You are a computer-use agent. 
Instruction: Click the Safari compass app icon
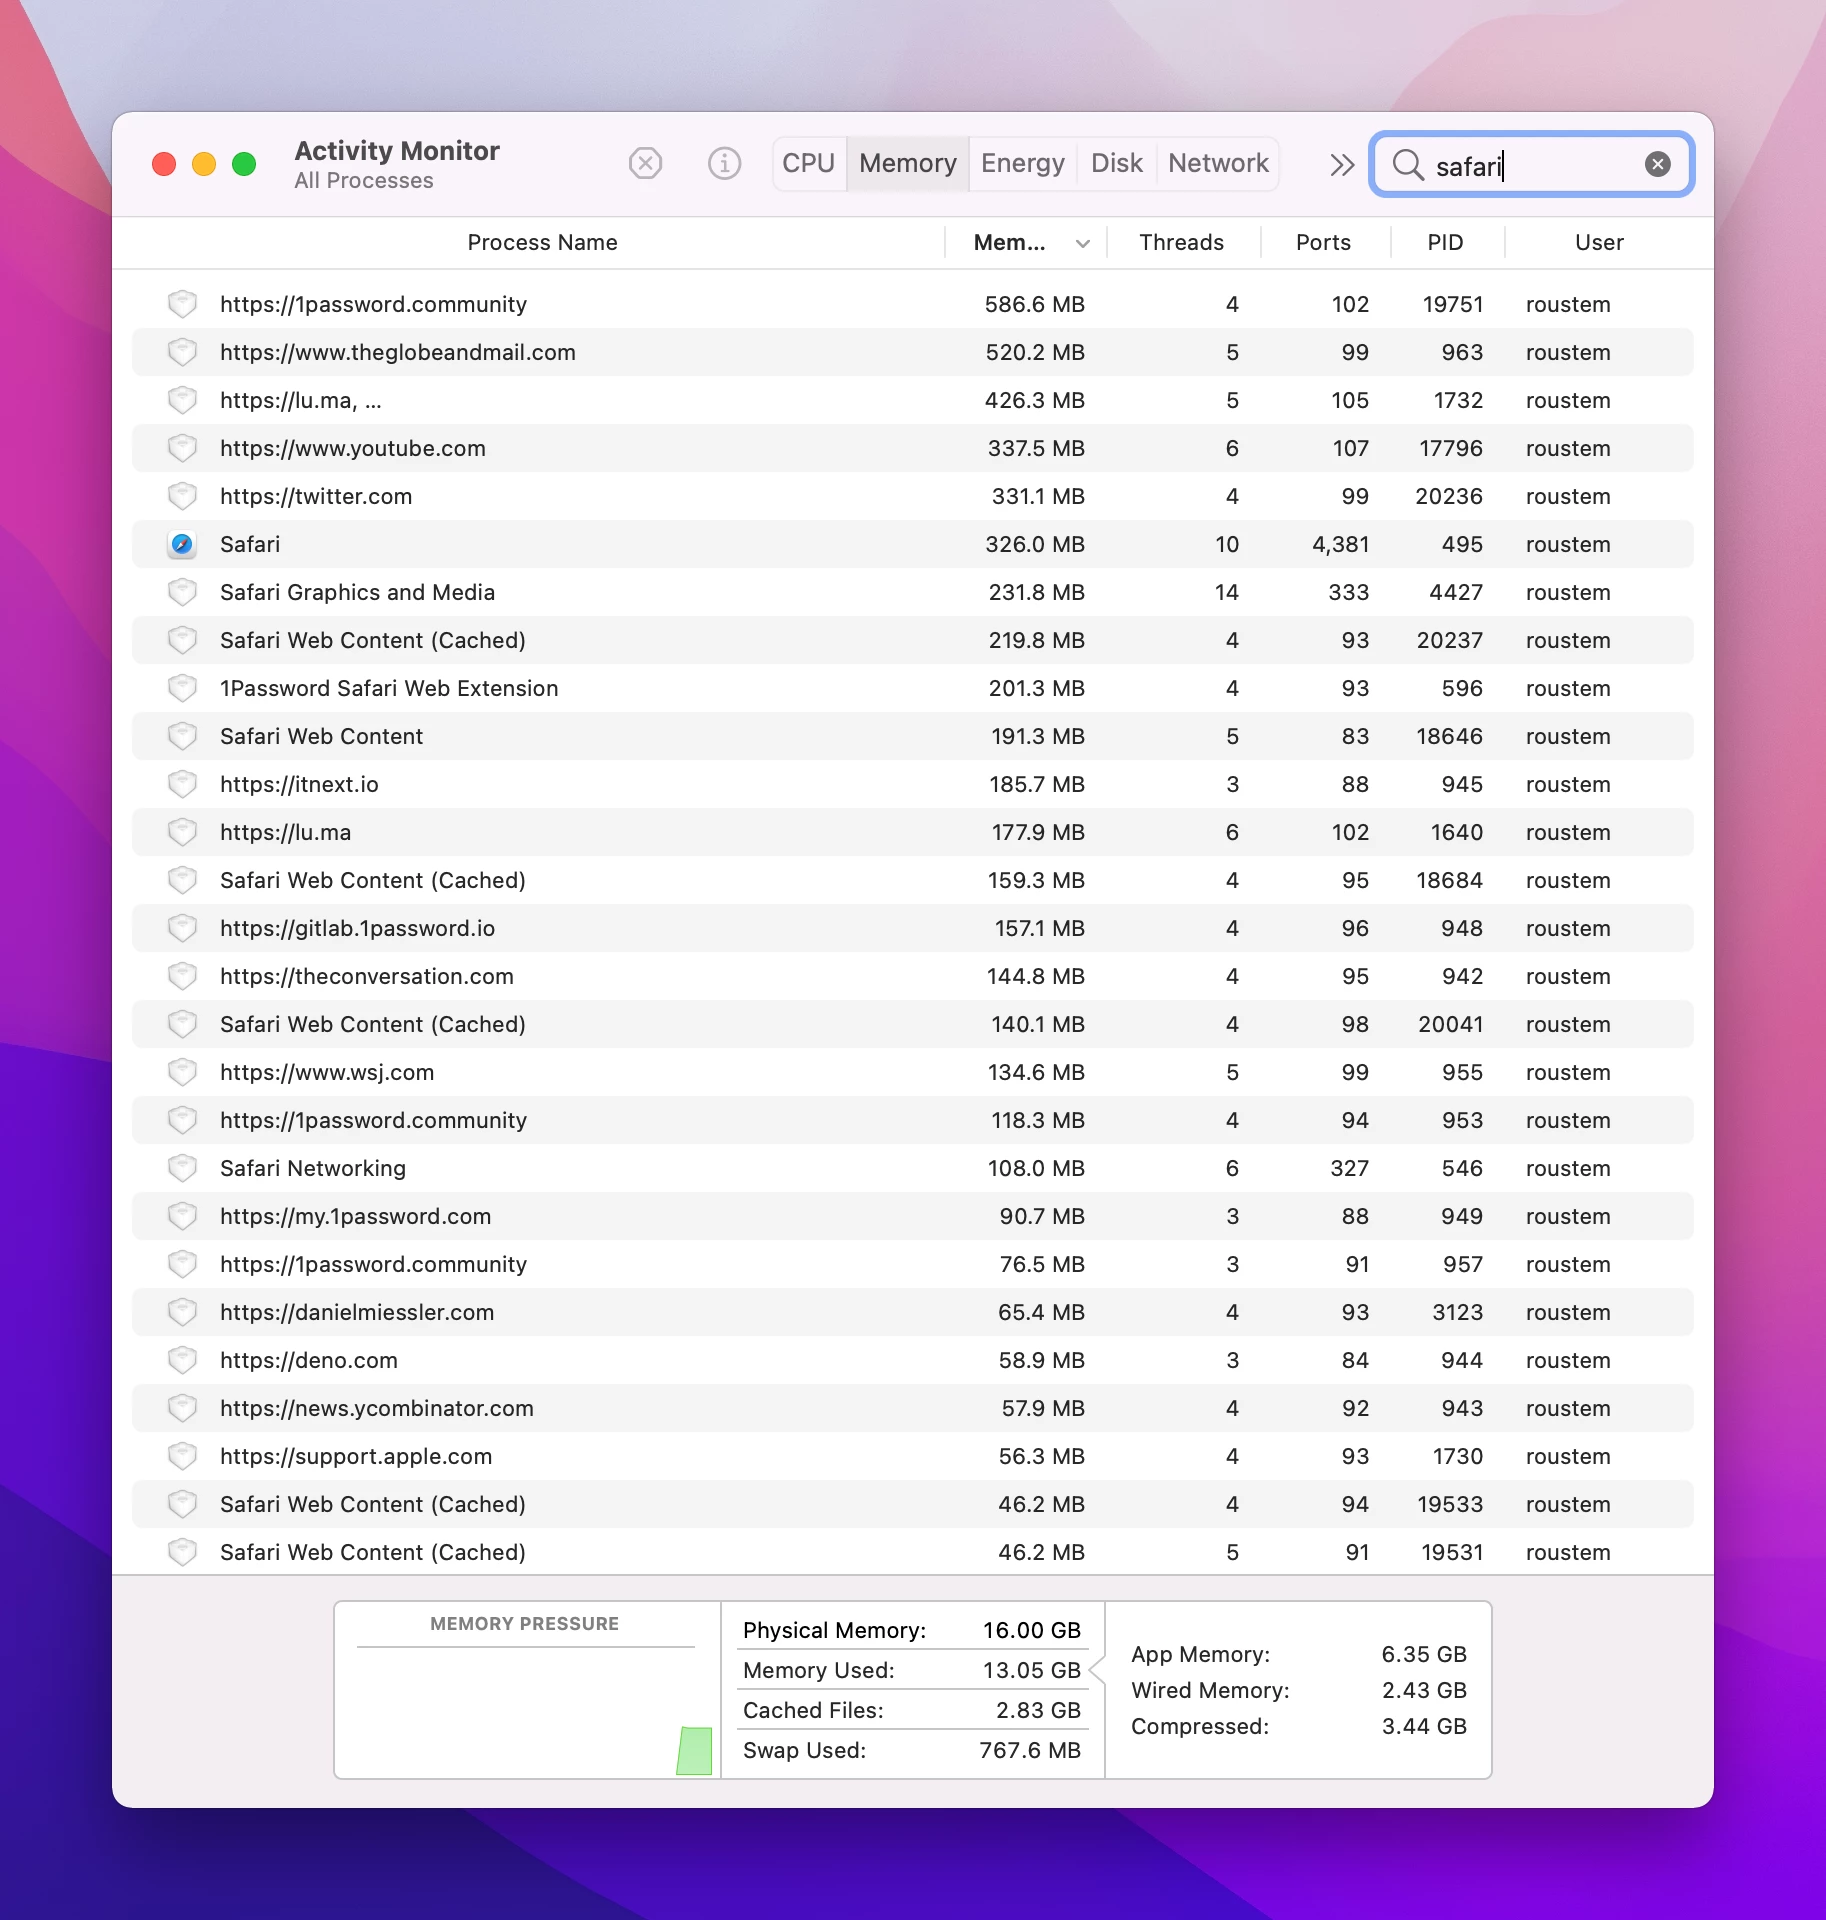[182, 544]
